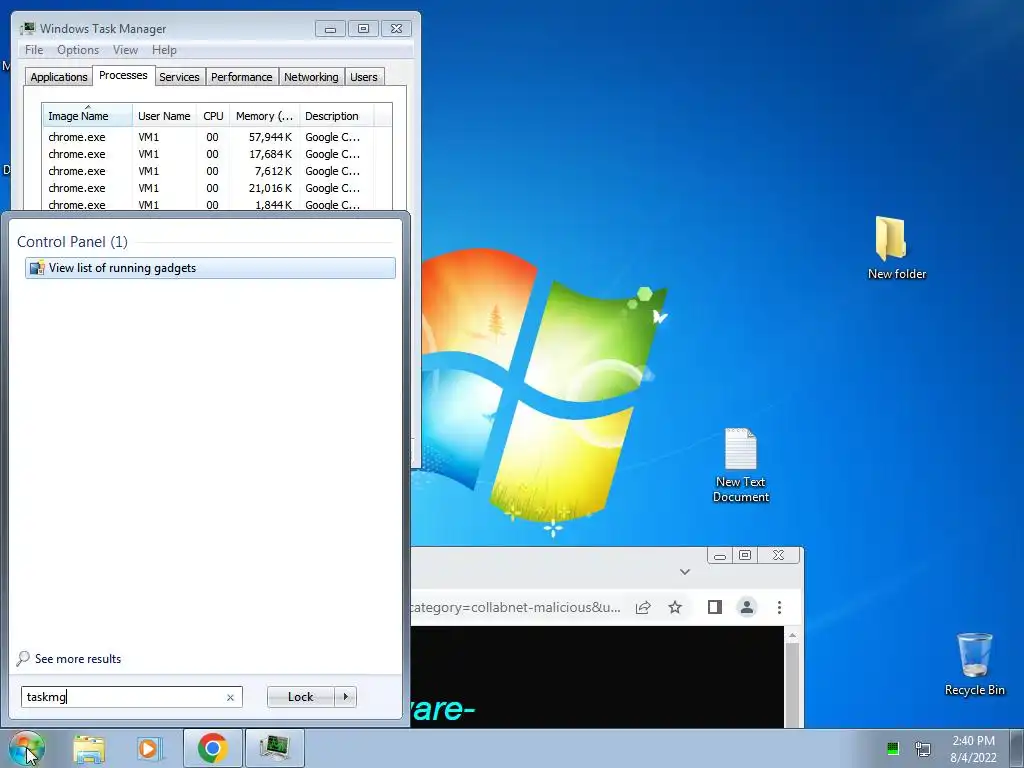Launch Windows Media Player from the taskbar
This screenshot has width=1024, height=768.
coord(149,748)
